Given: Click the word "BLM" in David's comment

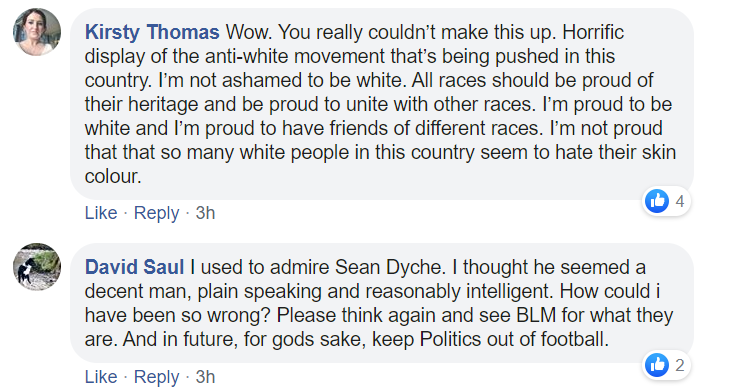Looking at the screenshot, I should [536, 315].
